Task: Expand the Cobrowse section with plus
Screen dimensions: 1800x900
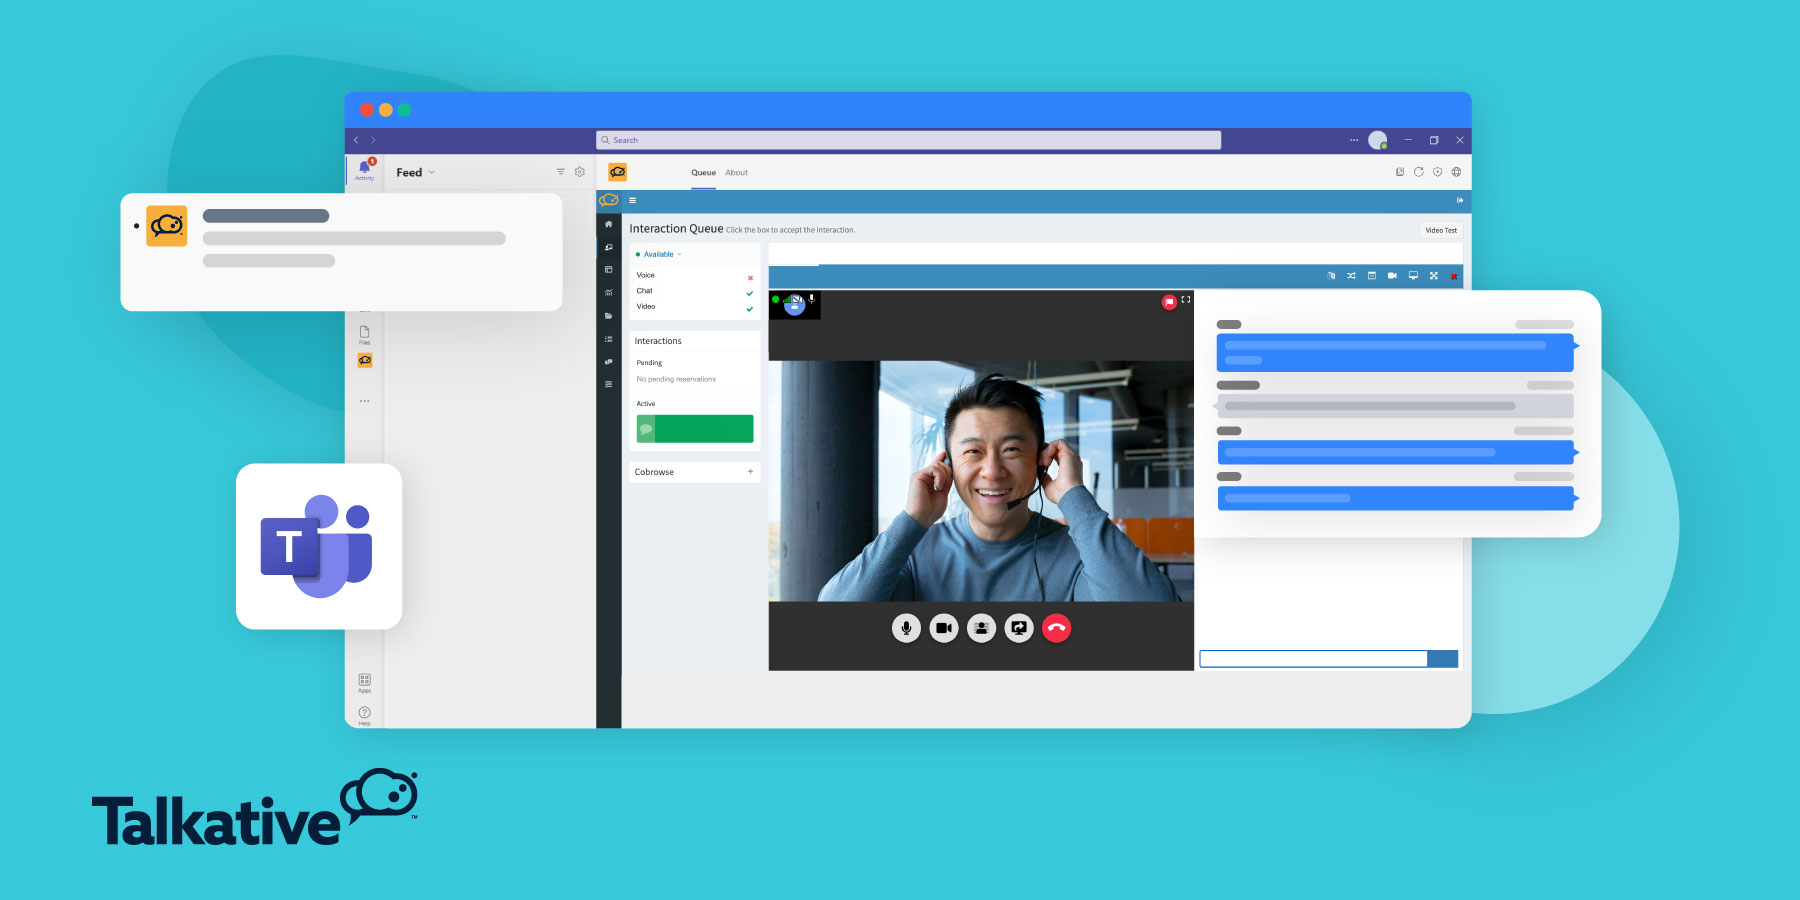Action: click(x=750, y=472)
